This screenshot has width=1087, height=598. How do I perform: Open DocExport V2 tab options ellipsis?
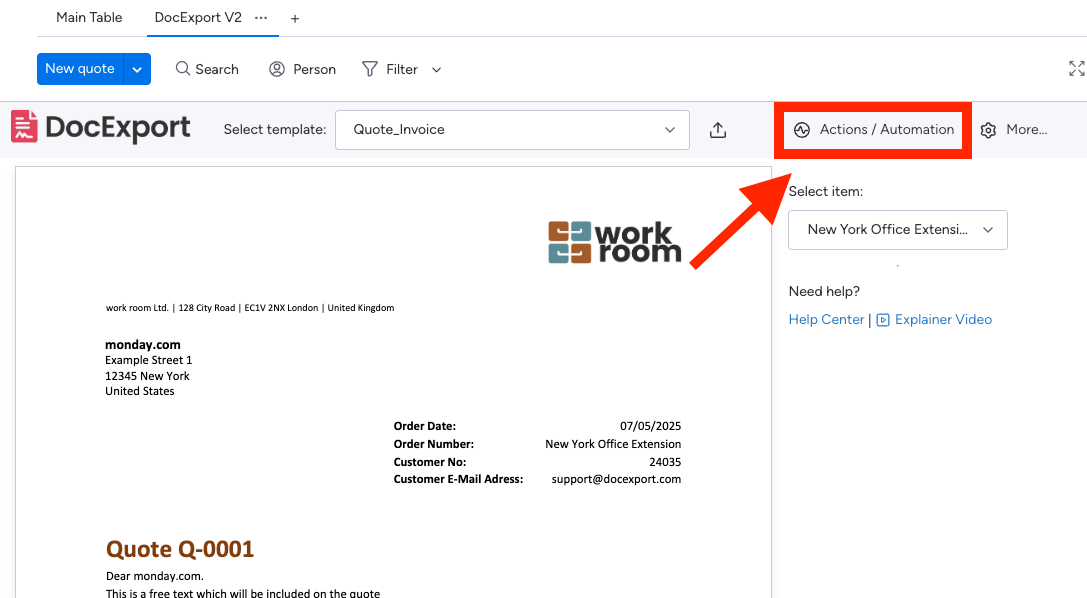coord(261,18)
